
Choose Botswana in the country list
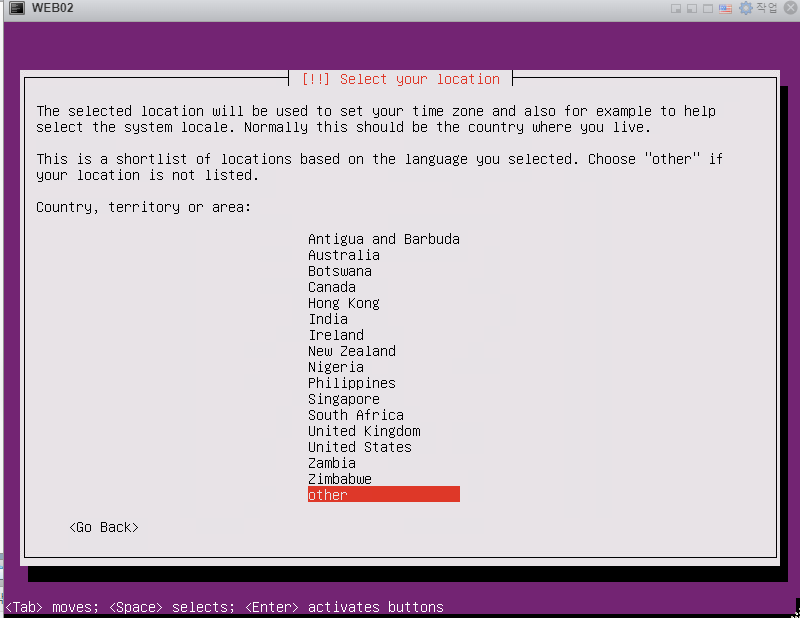click(384, 271)
